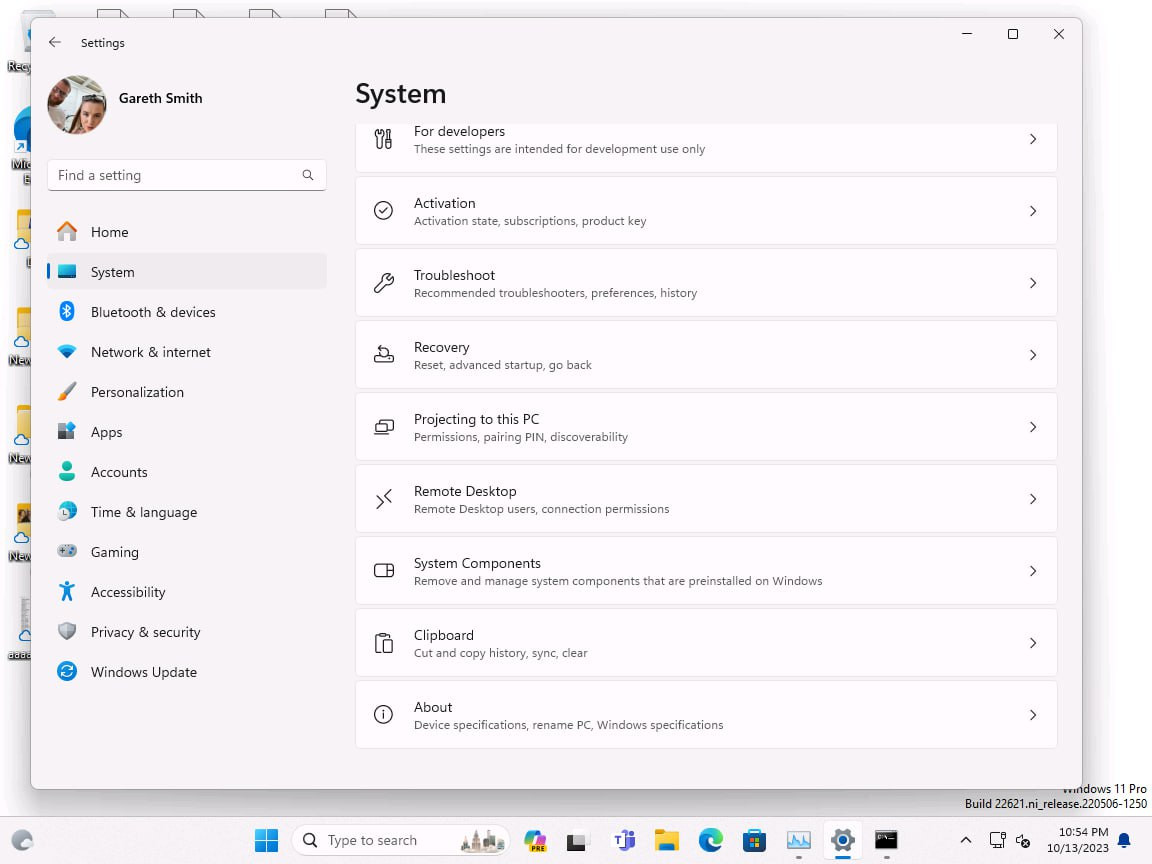Click the muted volume icon in system tray
Image resolution: width=1152 pixels, height=864 pixels.
pyautogui.click(x=1022, y=841)
